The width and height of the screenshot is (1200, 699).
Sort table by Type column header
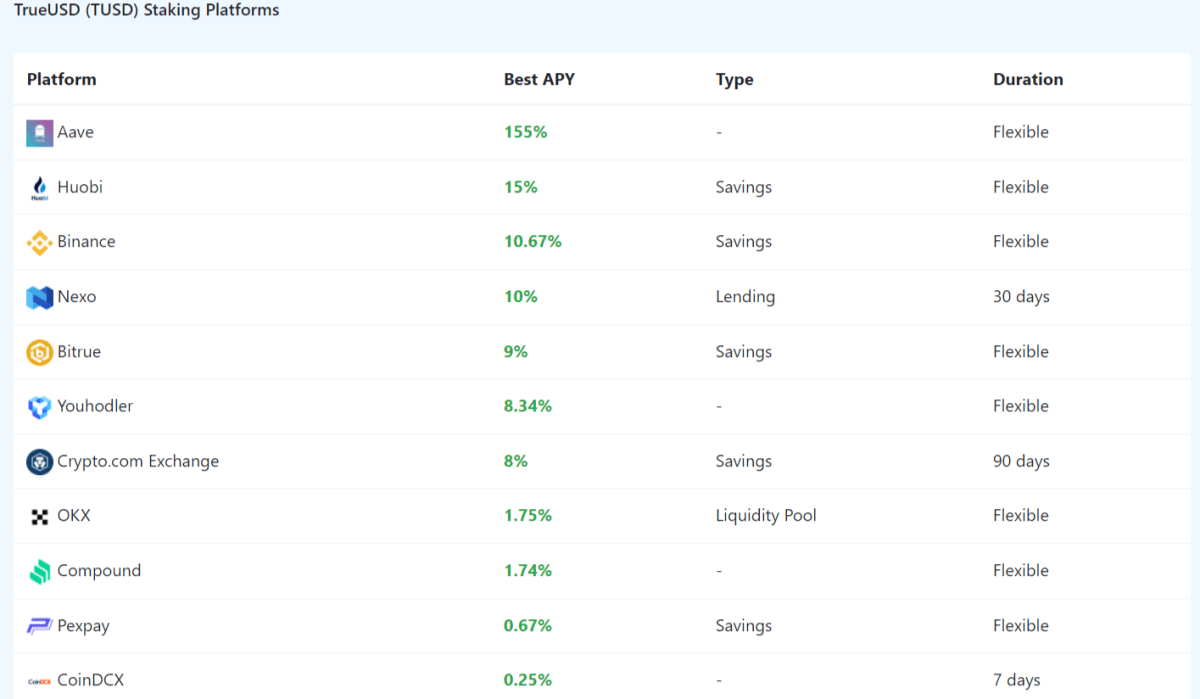point(735,80)
